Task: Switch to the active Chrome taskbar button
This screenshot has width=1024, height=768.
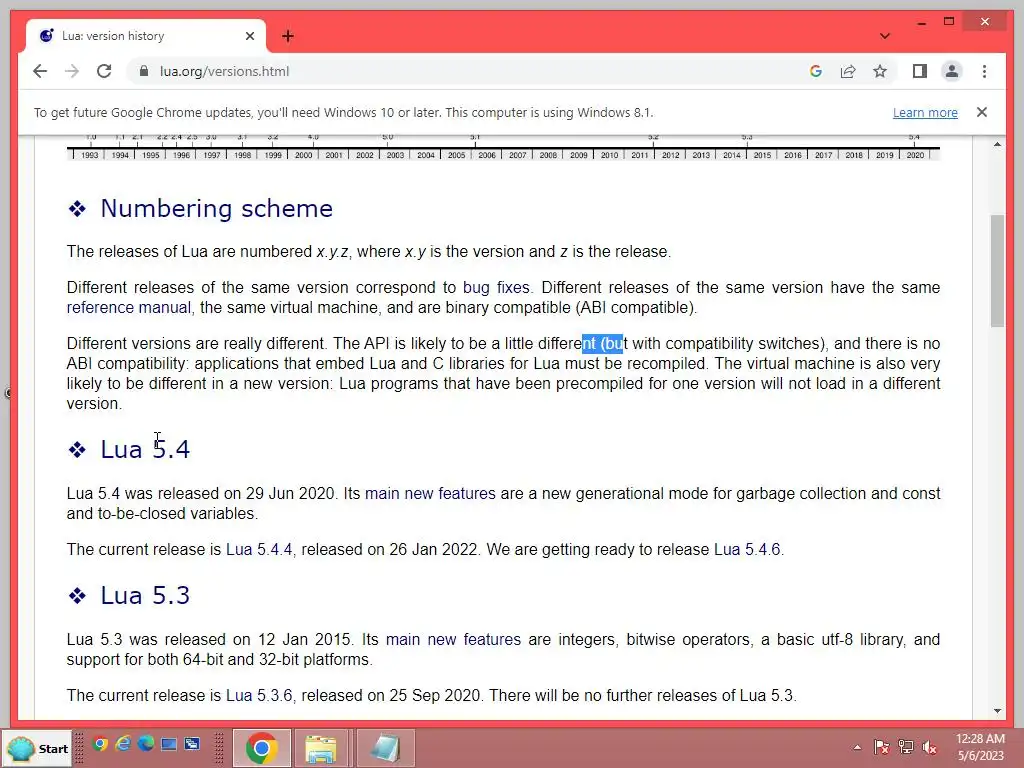Action: 262,748
